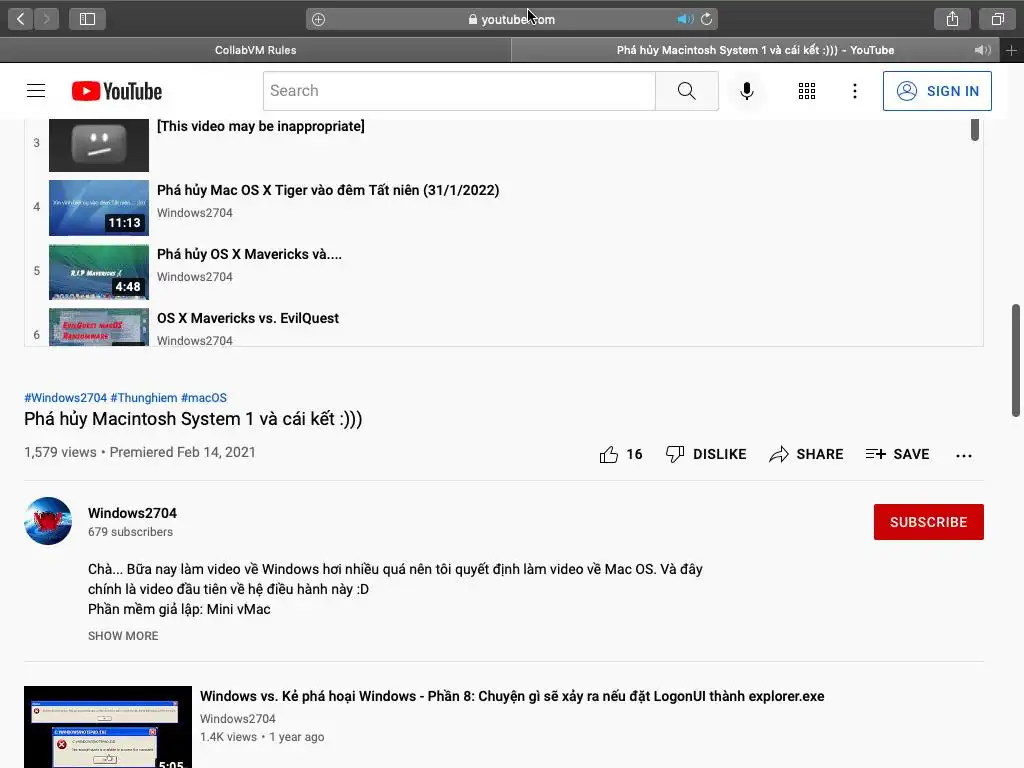The image size is (1024, 768).
Task: Click the plus icon in address bar
Action: coord(318,20)
